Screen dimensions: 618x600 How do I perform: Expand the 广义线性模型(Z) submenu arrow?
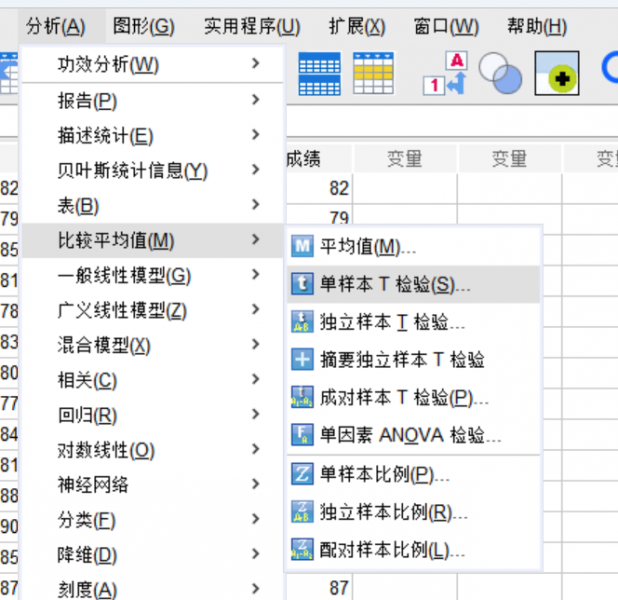(x=256, y=309)
